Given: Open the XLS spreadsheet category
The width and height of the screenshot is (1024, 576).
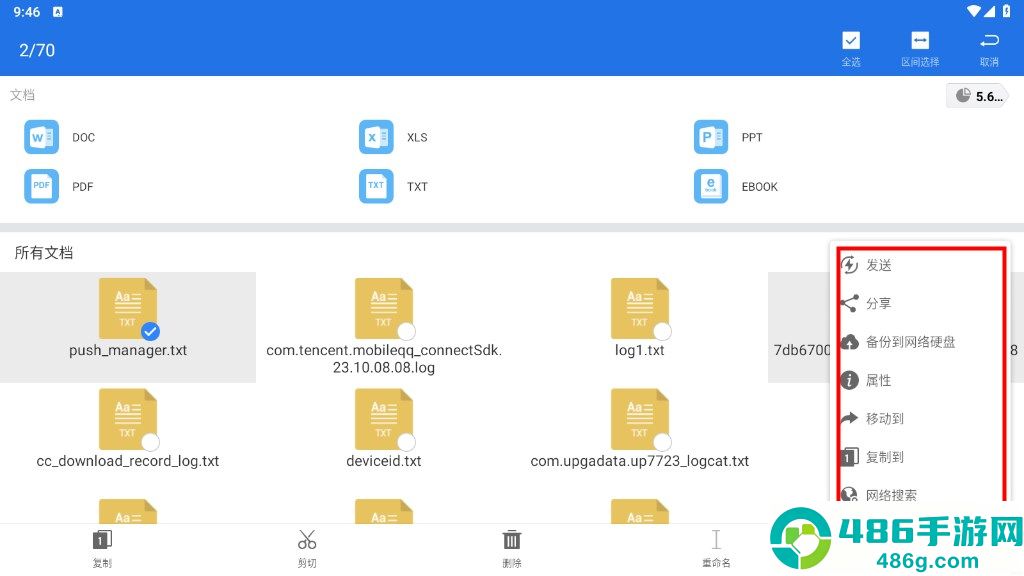Looking at the screenshot, I should pyautogui.click(x=376, y=137).
